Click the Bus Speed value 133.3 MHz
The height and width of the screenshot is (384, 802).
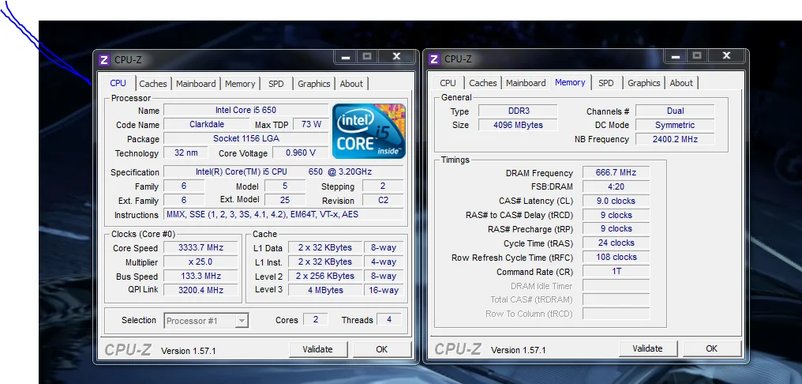(x=200, y=276)
